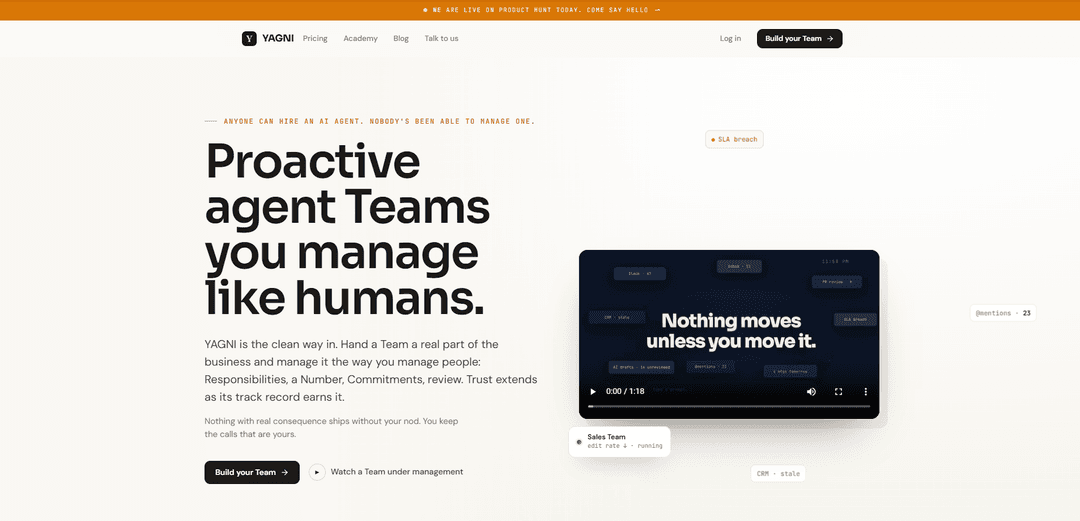Click header Build your Team button
The height and width of the screenshot is (521, 1080).
coord(799,39)
